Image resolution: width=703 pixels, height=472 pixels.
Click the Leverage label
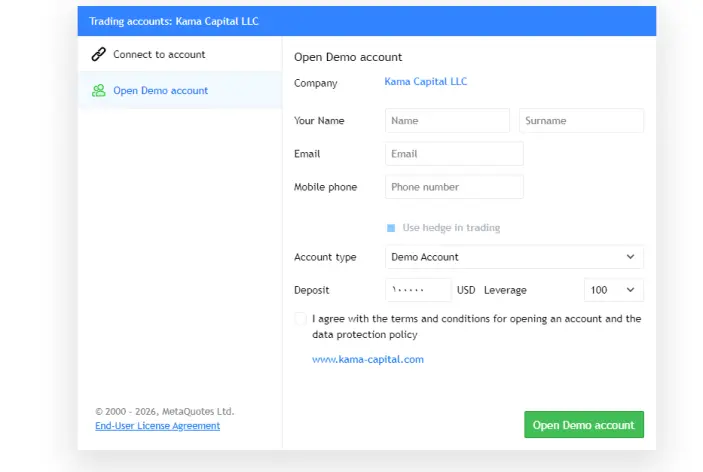click(x=505, y=290)
